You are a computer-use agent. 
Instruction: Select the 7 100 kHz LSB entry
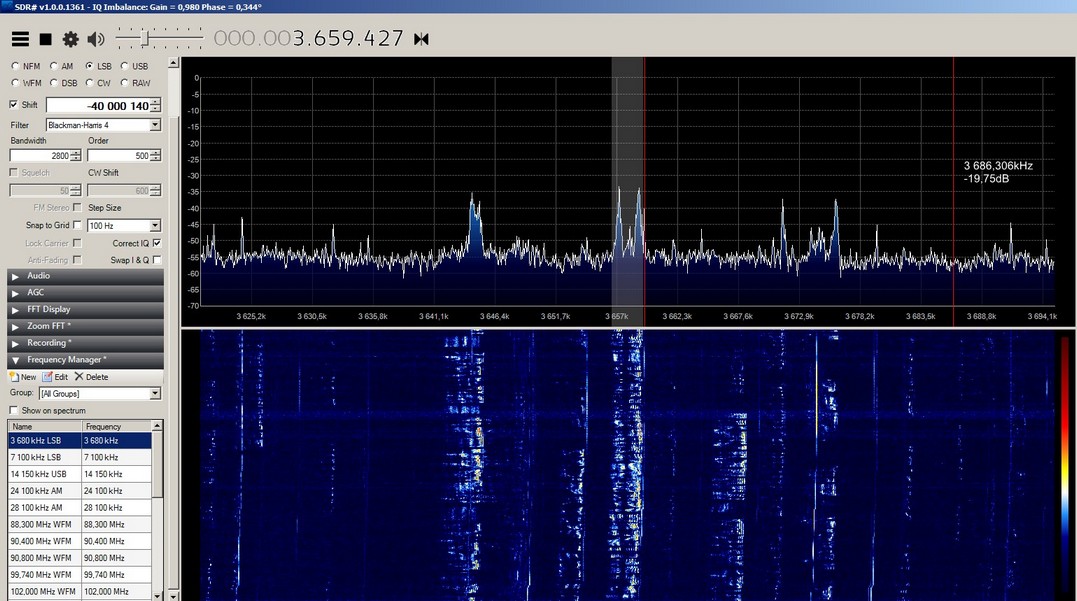click(80, 457)
